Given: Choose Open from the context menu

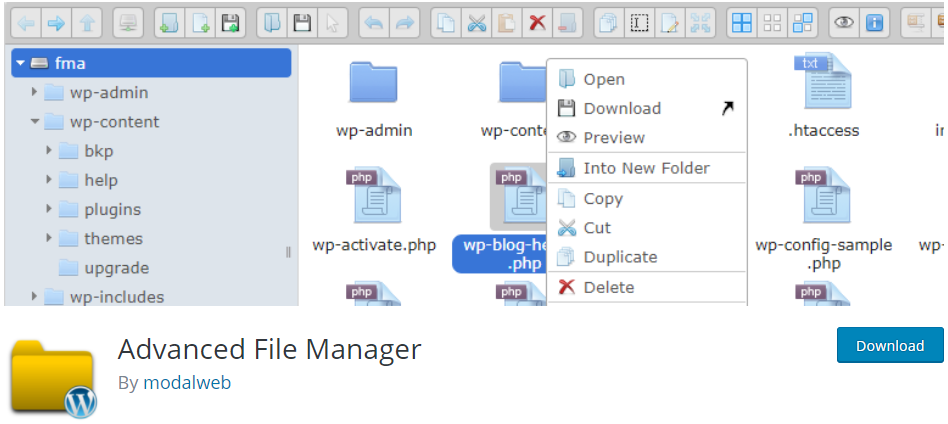Looking at the screenshot, I should (647, 79).
